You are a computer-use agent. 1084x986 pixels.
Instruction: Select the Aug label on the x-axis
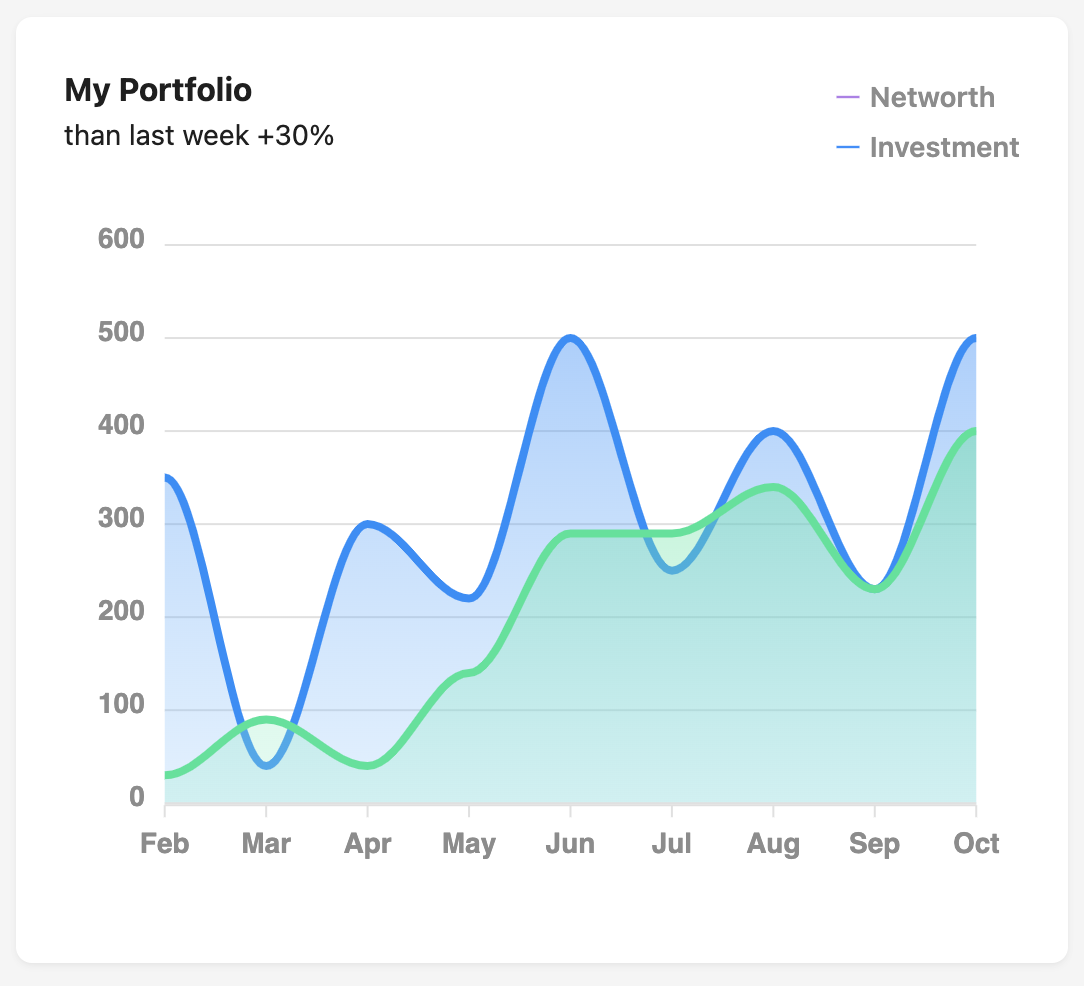point(773,843)
